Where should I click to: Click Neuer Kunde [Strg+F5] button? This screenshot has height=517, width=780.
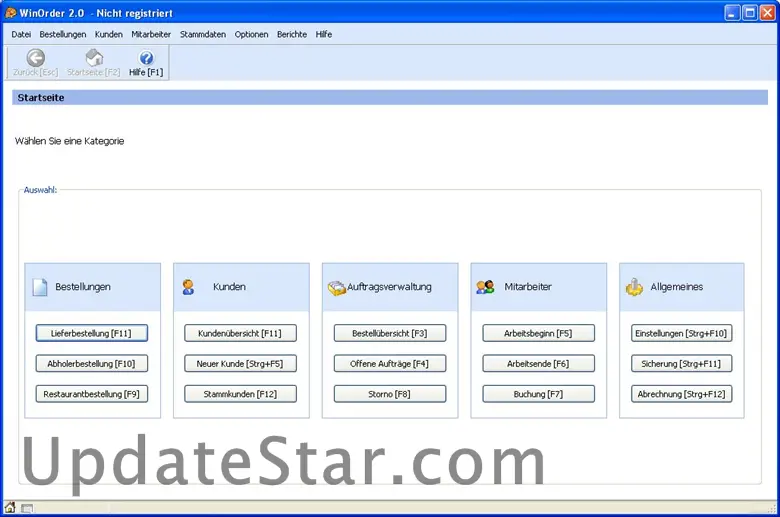(240, 364)
